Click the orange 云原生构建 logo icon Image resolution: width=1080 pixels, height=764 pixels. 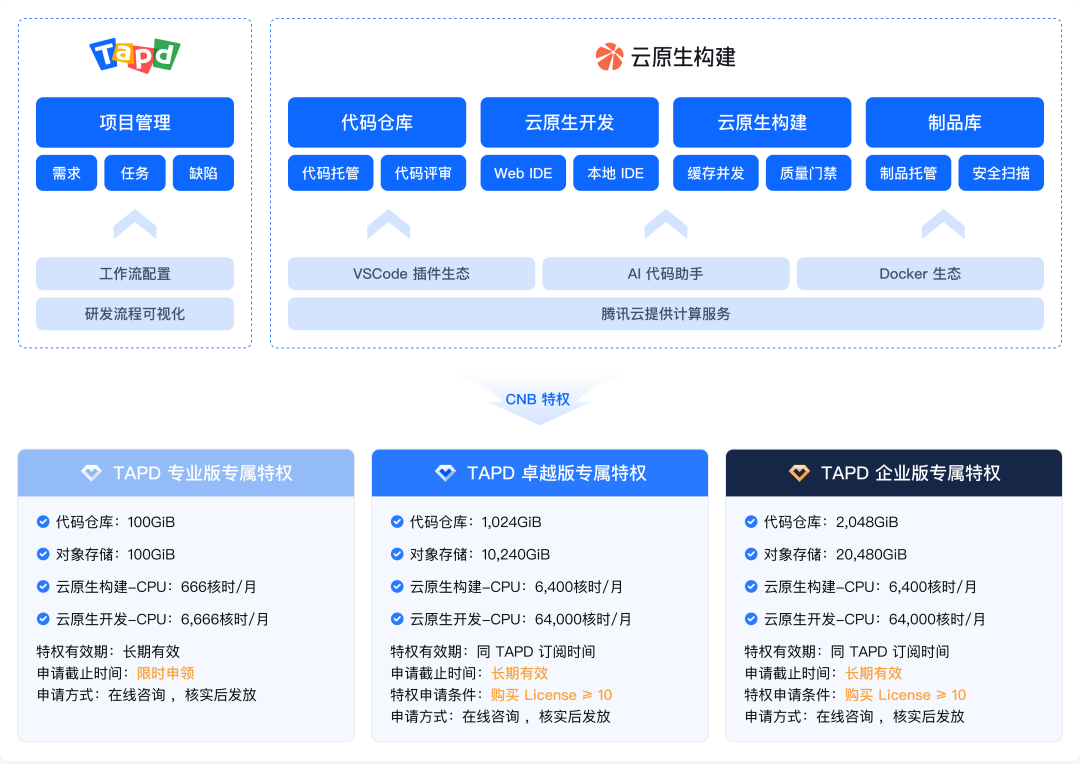point(610,56)
